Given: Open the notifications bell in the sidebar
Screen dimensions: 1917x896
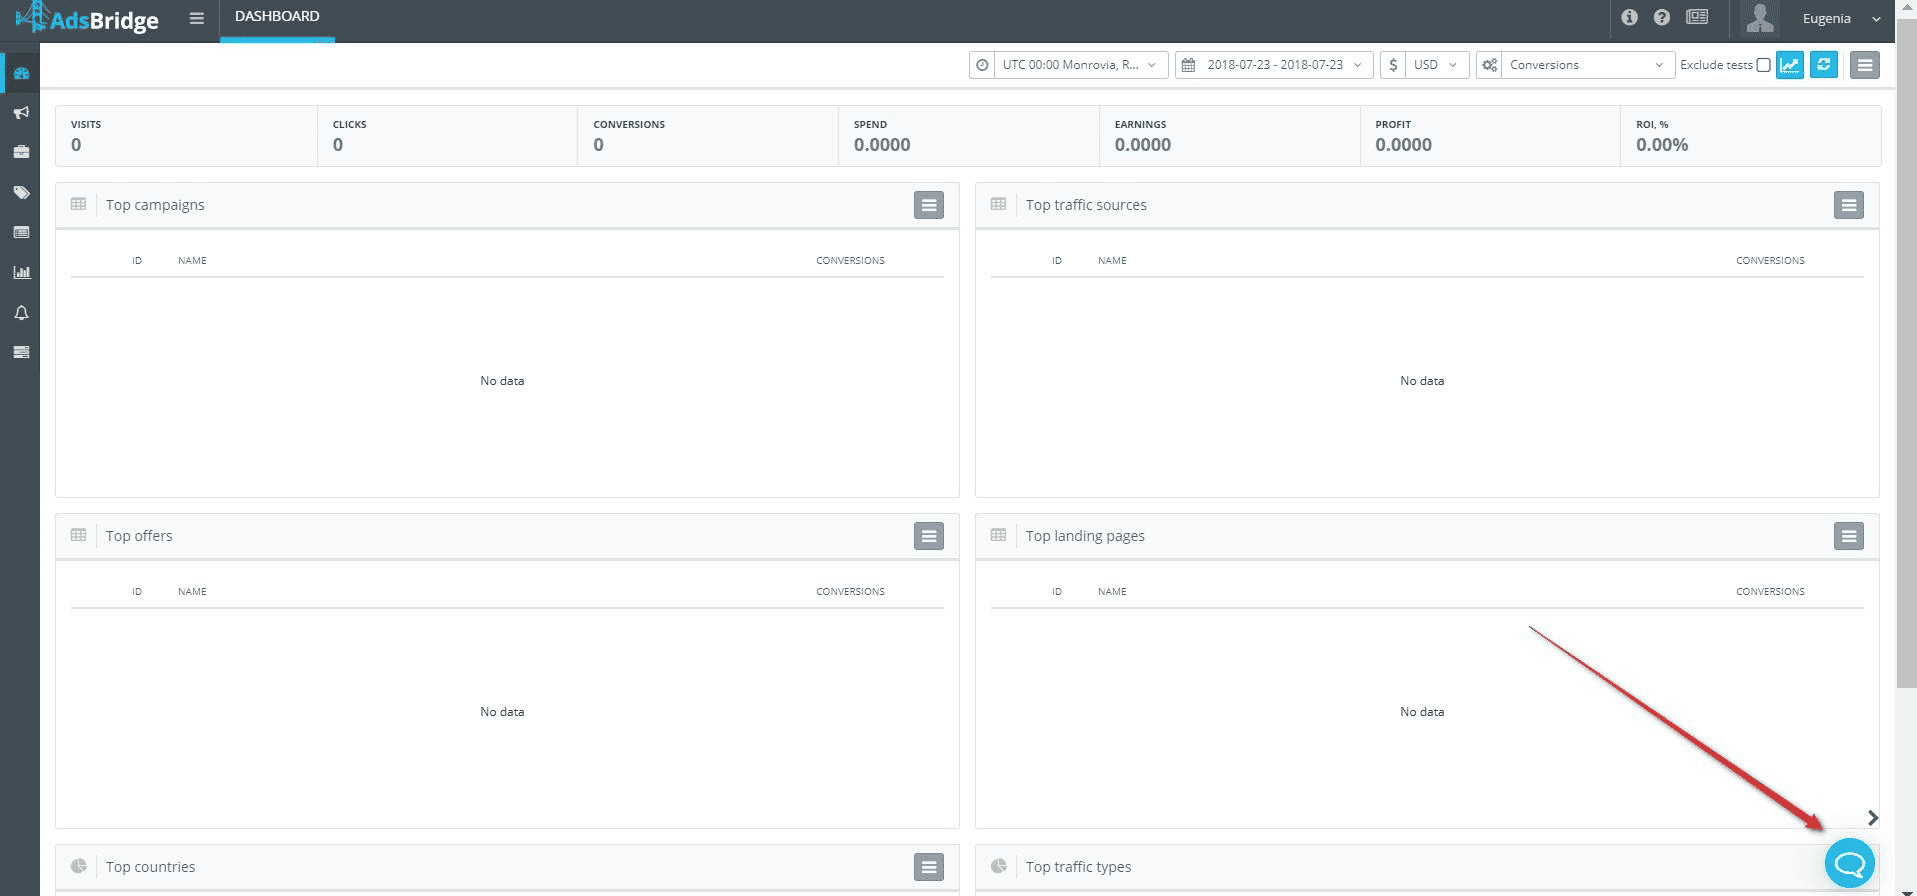Looking at the screenshot, I should tap(21, 313).
